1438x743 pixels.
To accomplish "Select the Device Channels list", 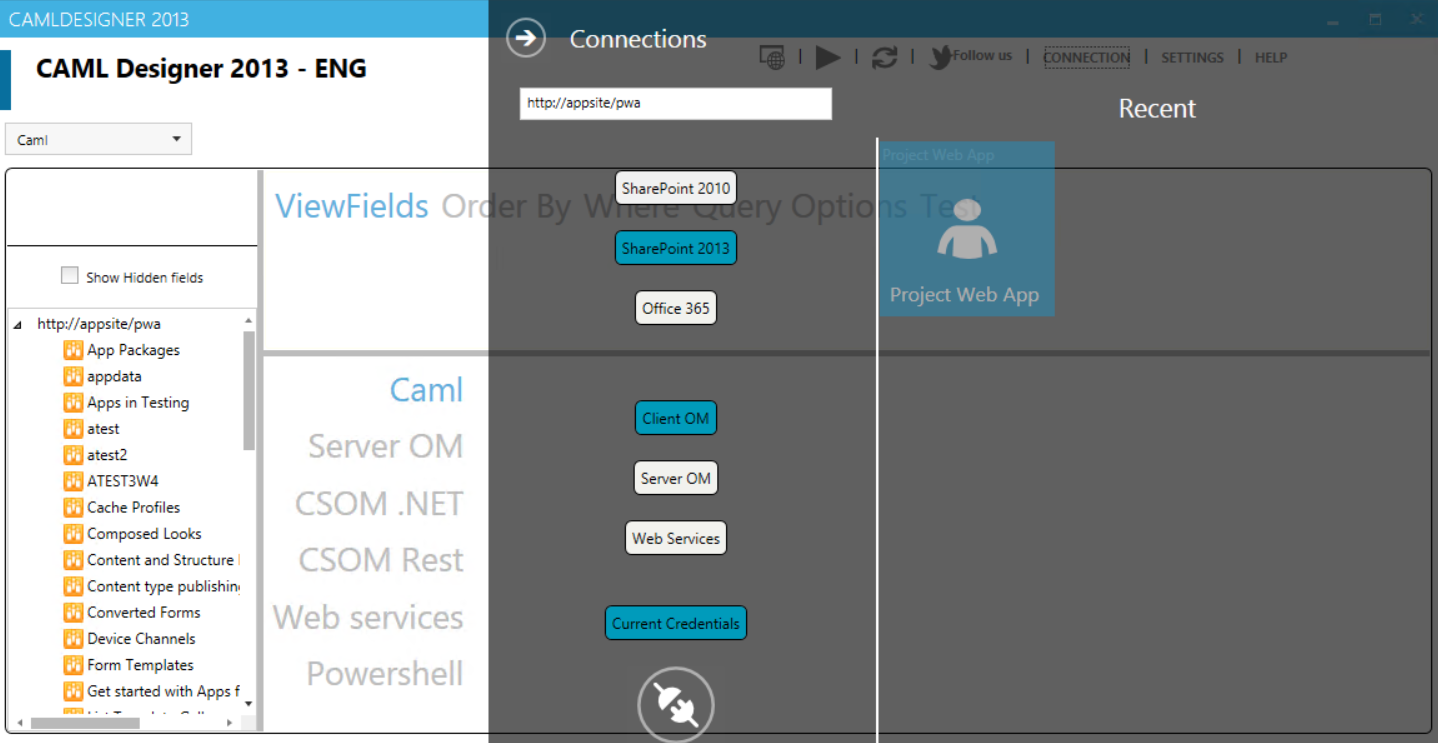I will tap(141, 638).
